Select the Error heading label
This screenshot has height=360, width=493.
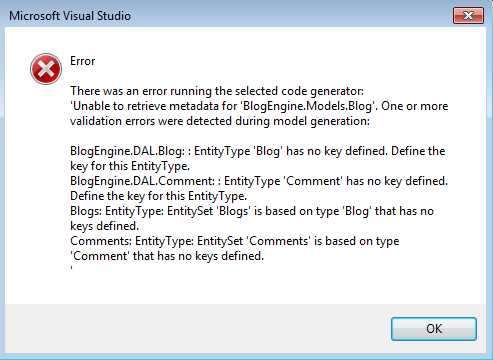[x=82, y=61]
